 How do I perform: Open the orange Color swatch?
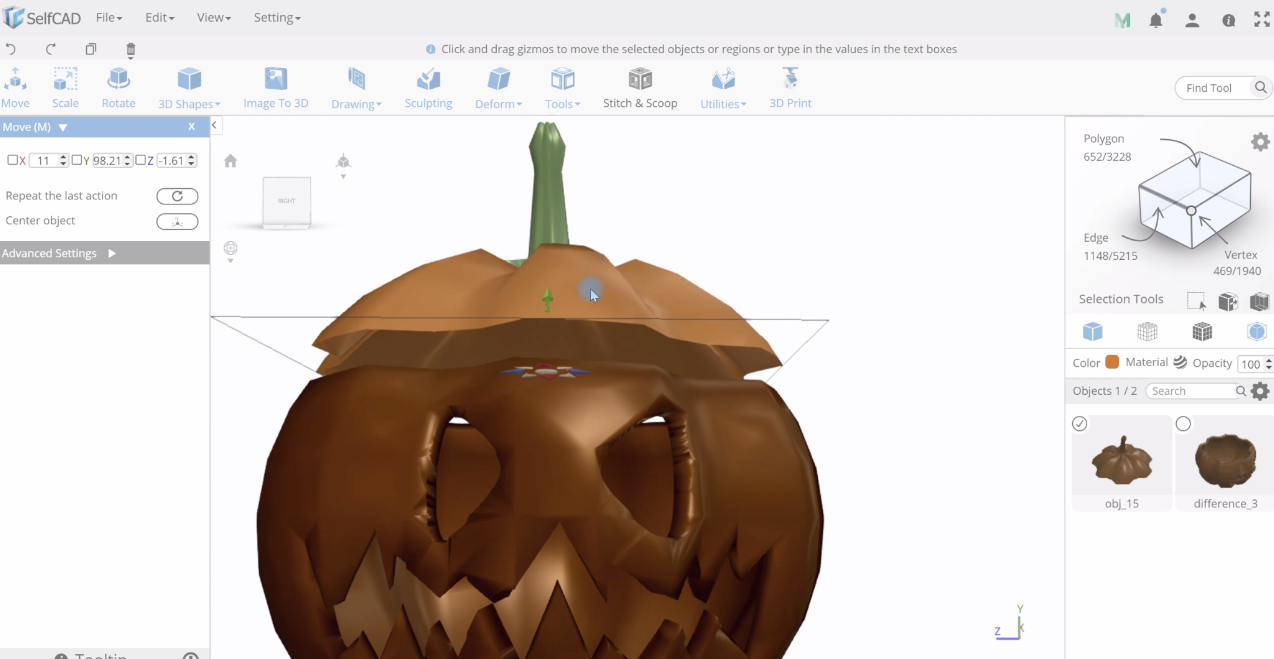pos(1112,362)
